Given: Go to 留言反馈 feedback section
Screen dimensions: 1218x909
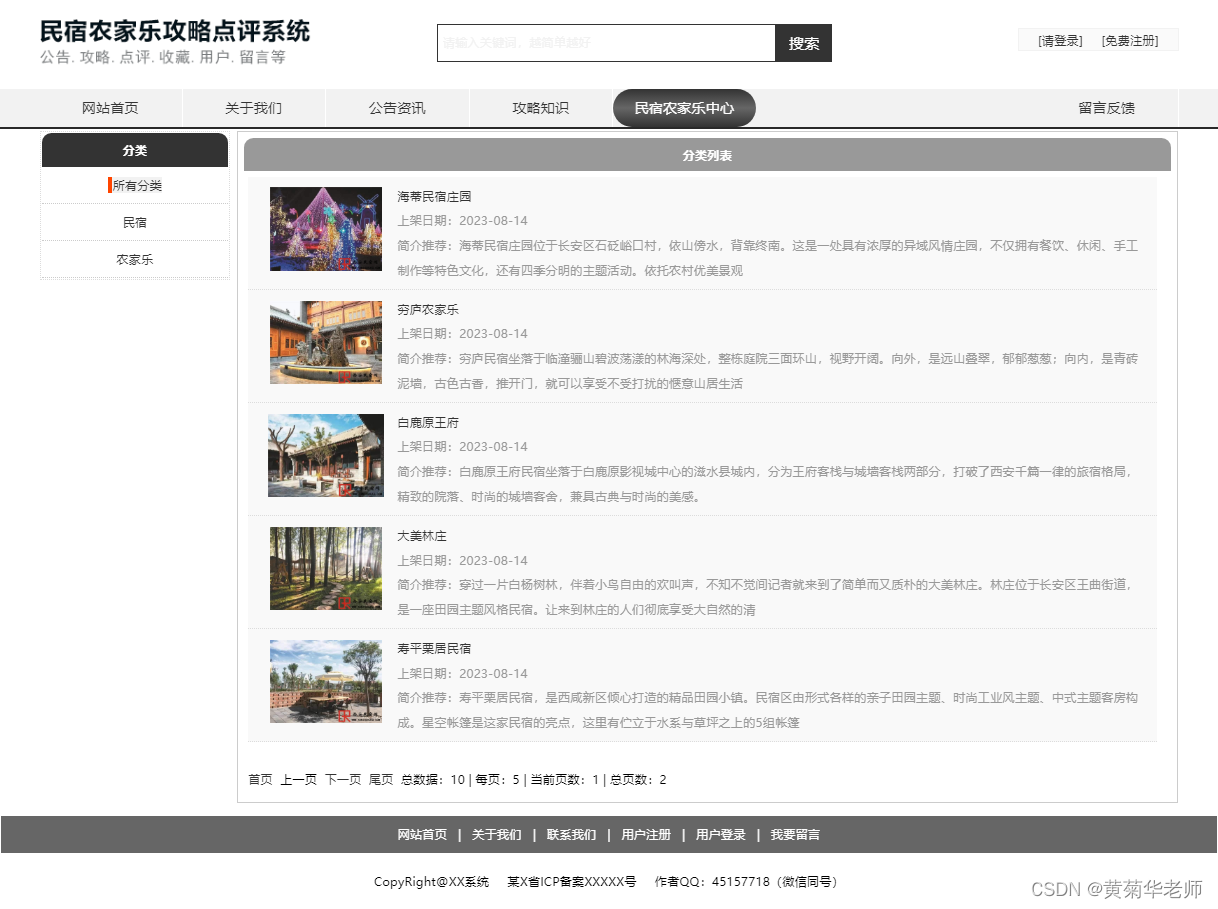Looking at the screenshot, I should (1105, 108).
